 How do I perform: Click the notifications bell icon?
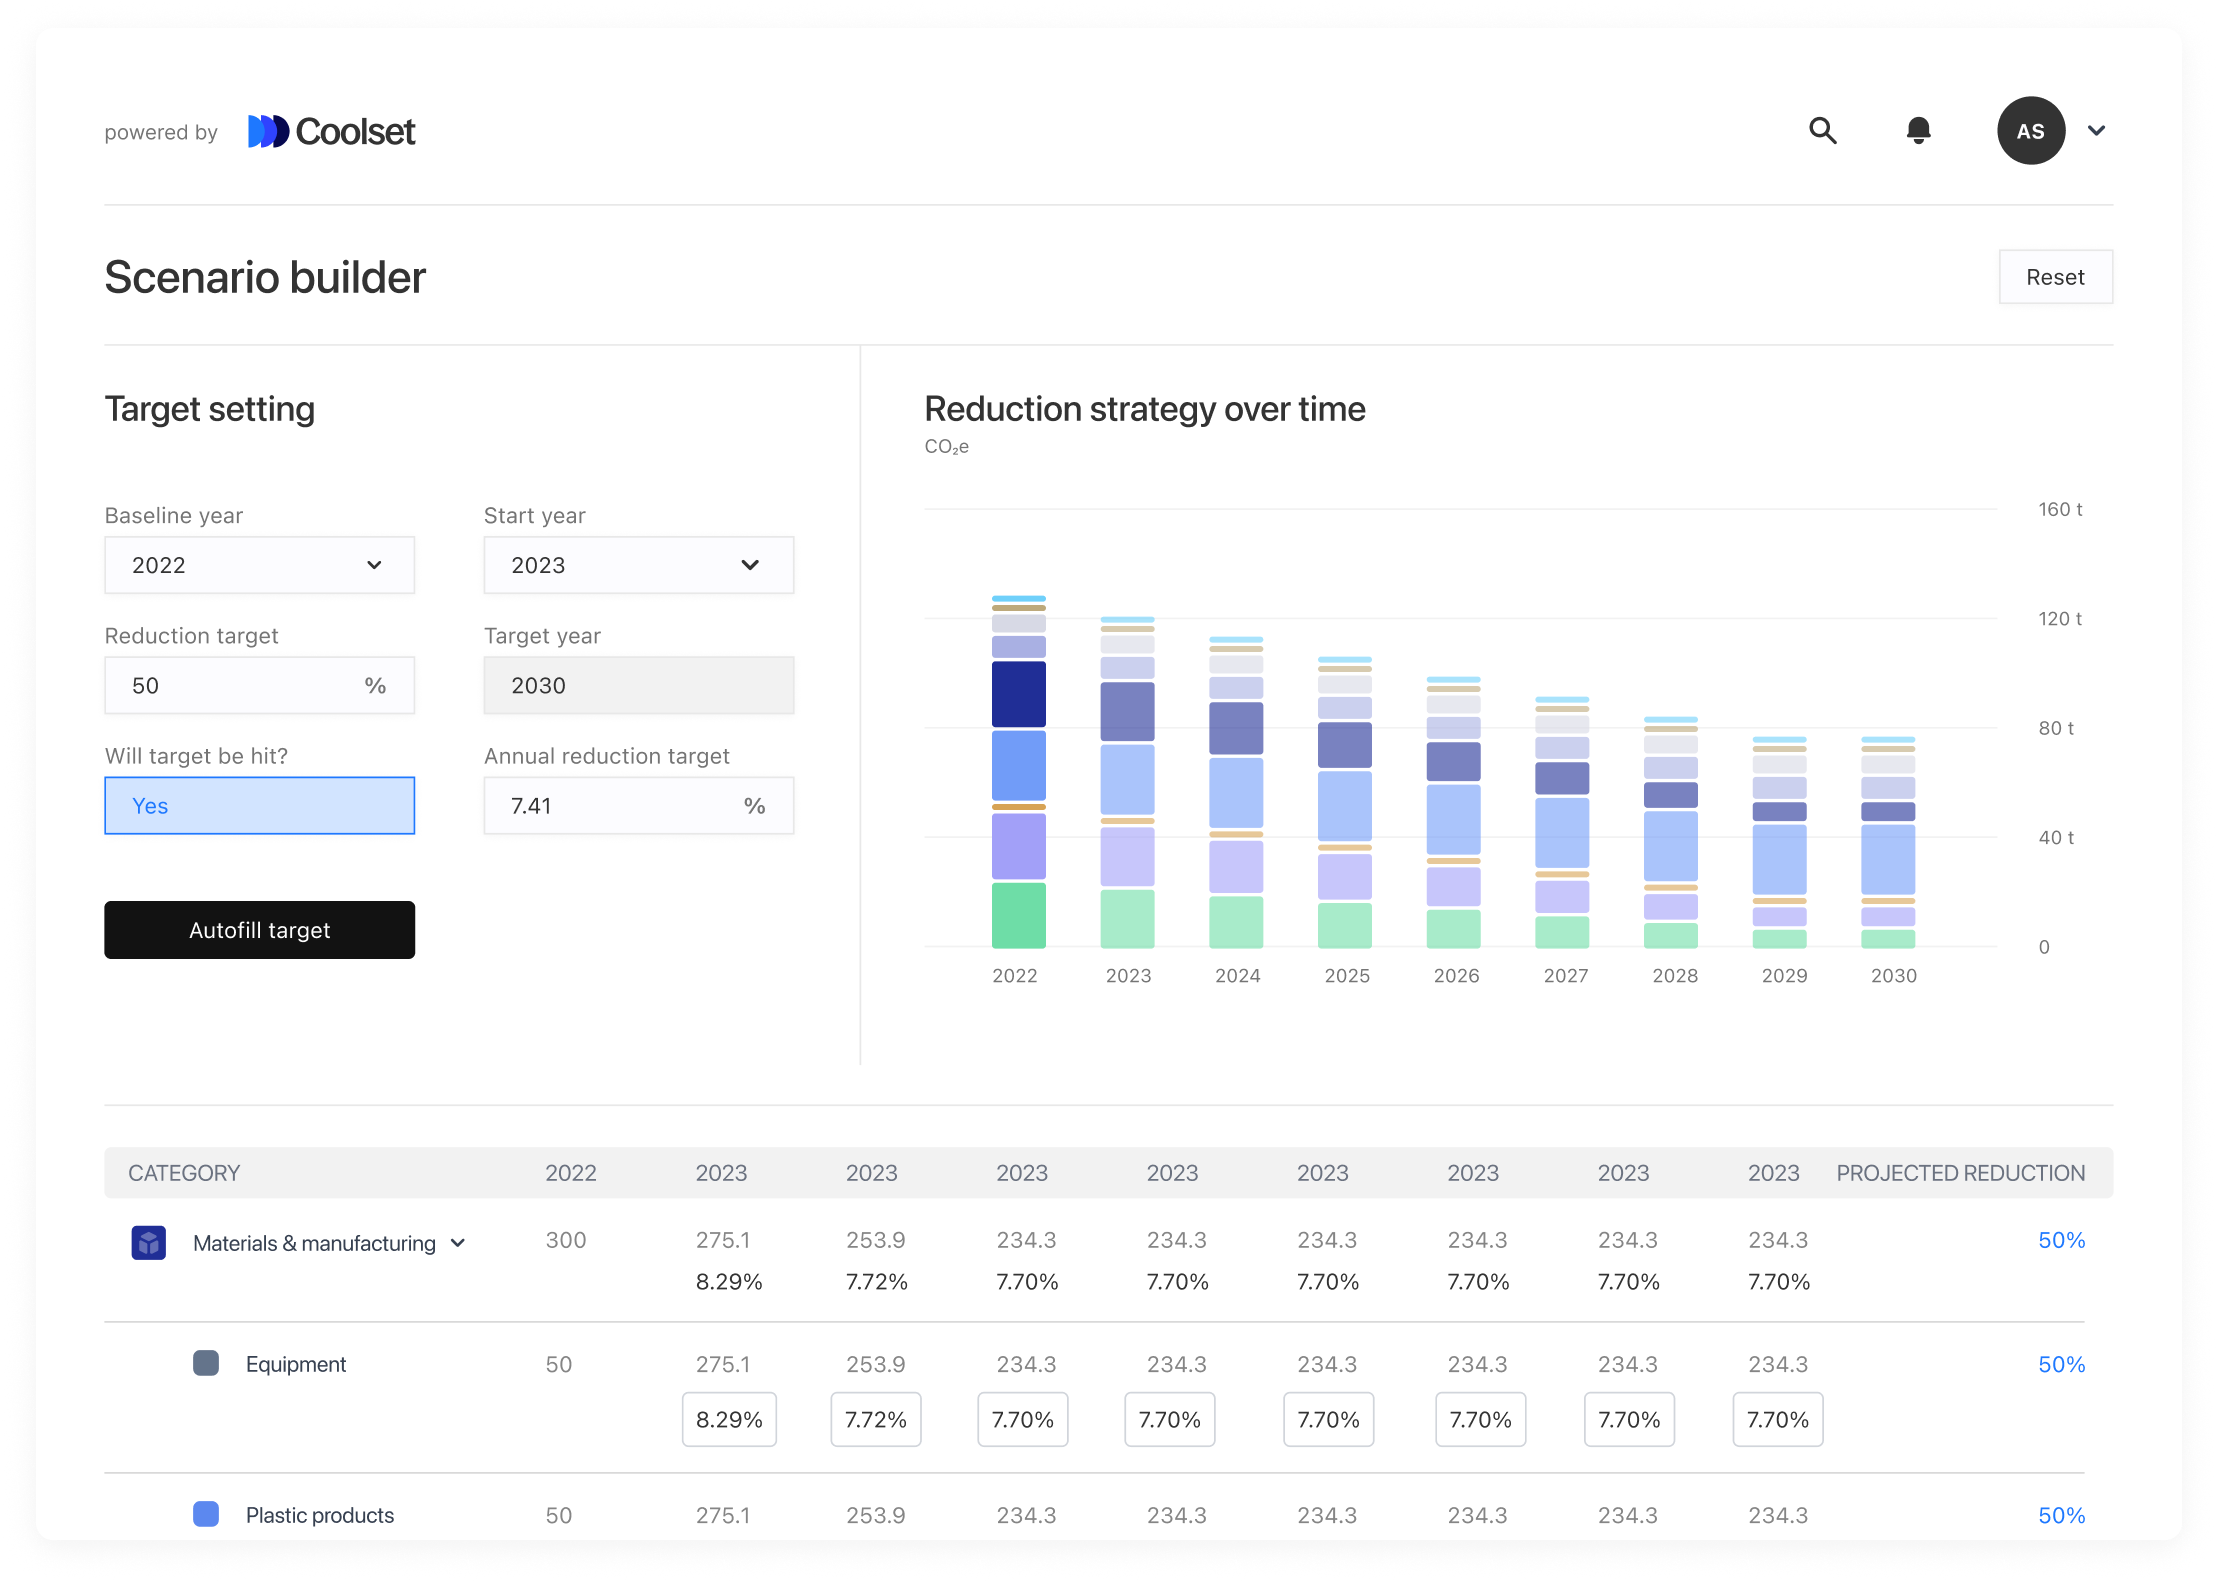coord(1918,131)
